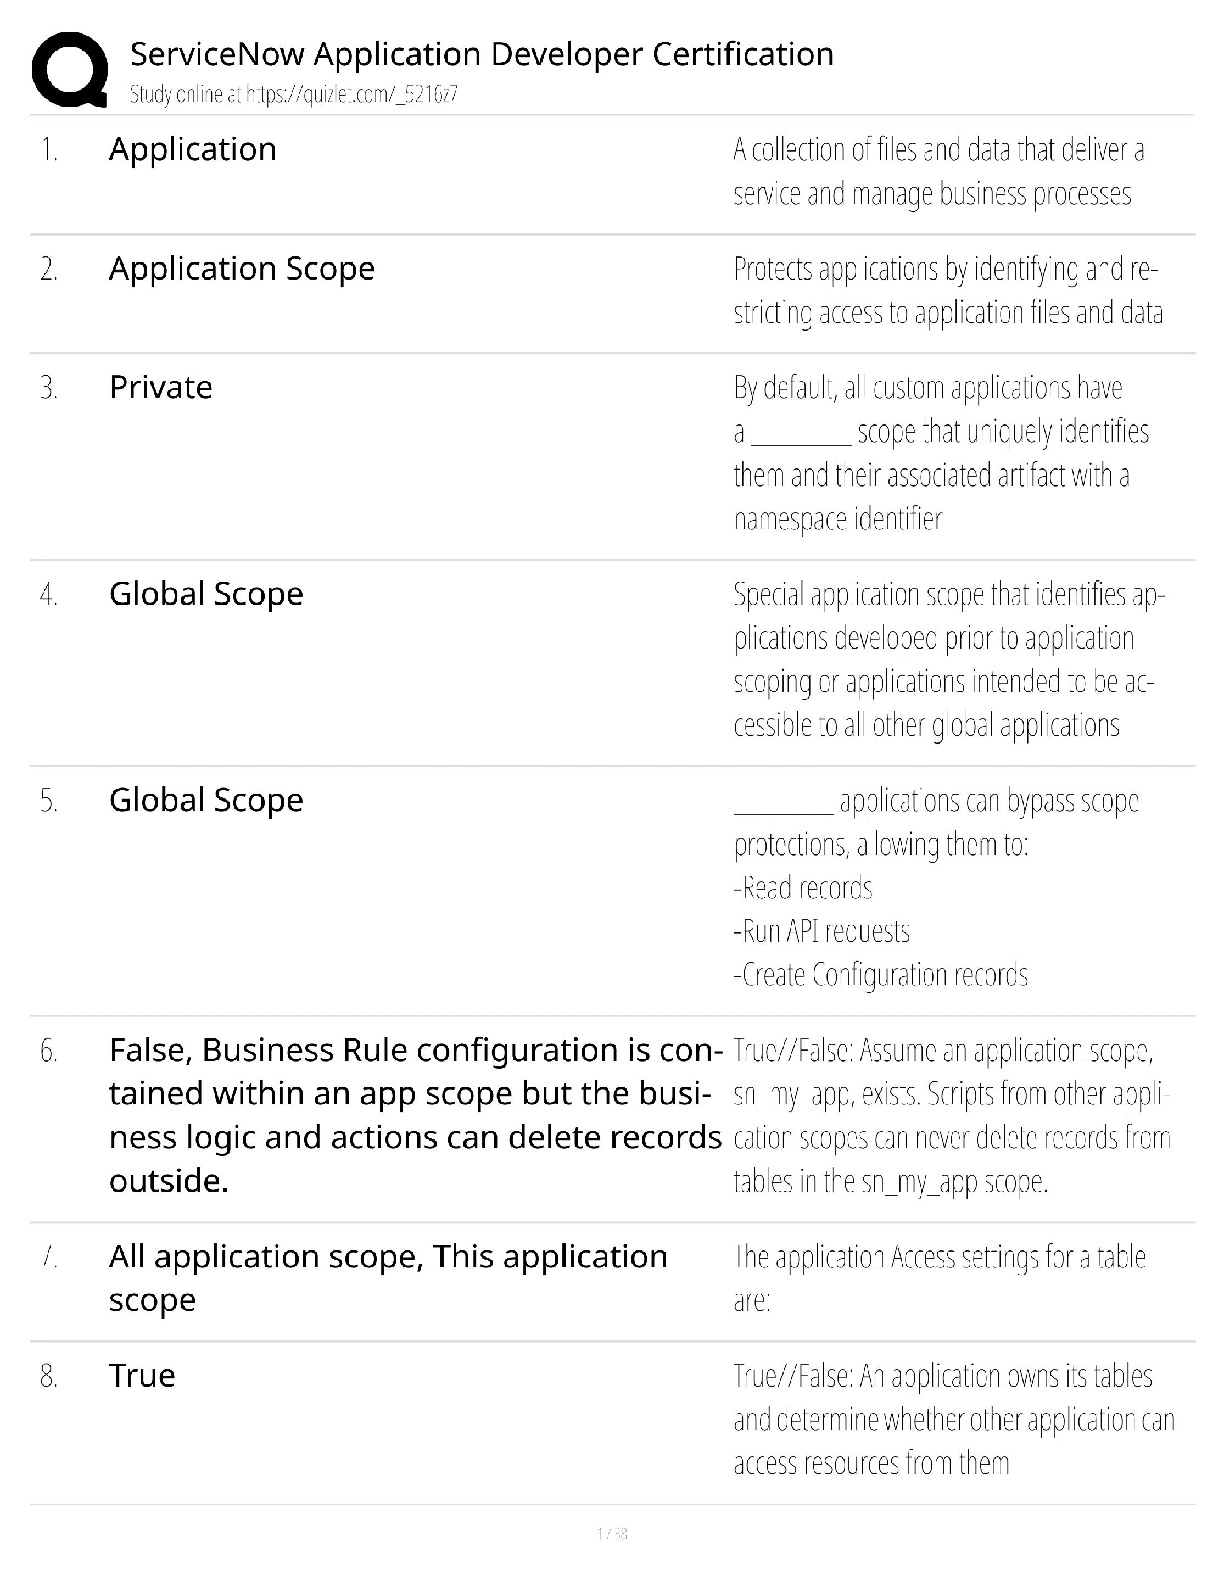Open the quizlet.com study online link
This screenshot has width=1224, height=1584.
294,95
